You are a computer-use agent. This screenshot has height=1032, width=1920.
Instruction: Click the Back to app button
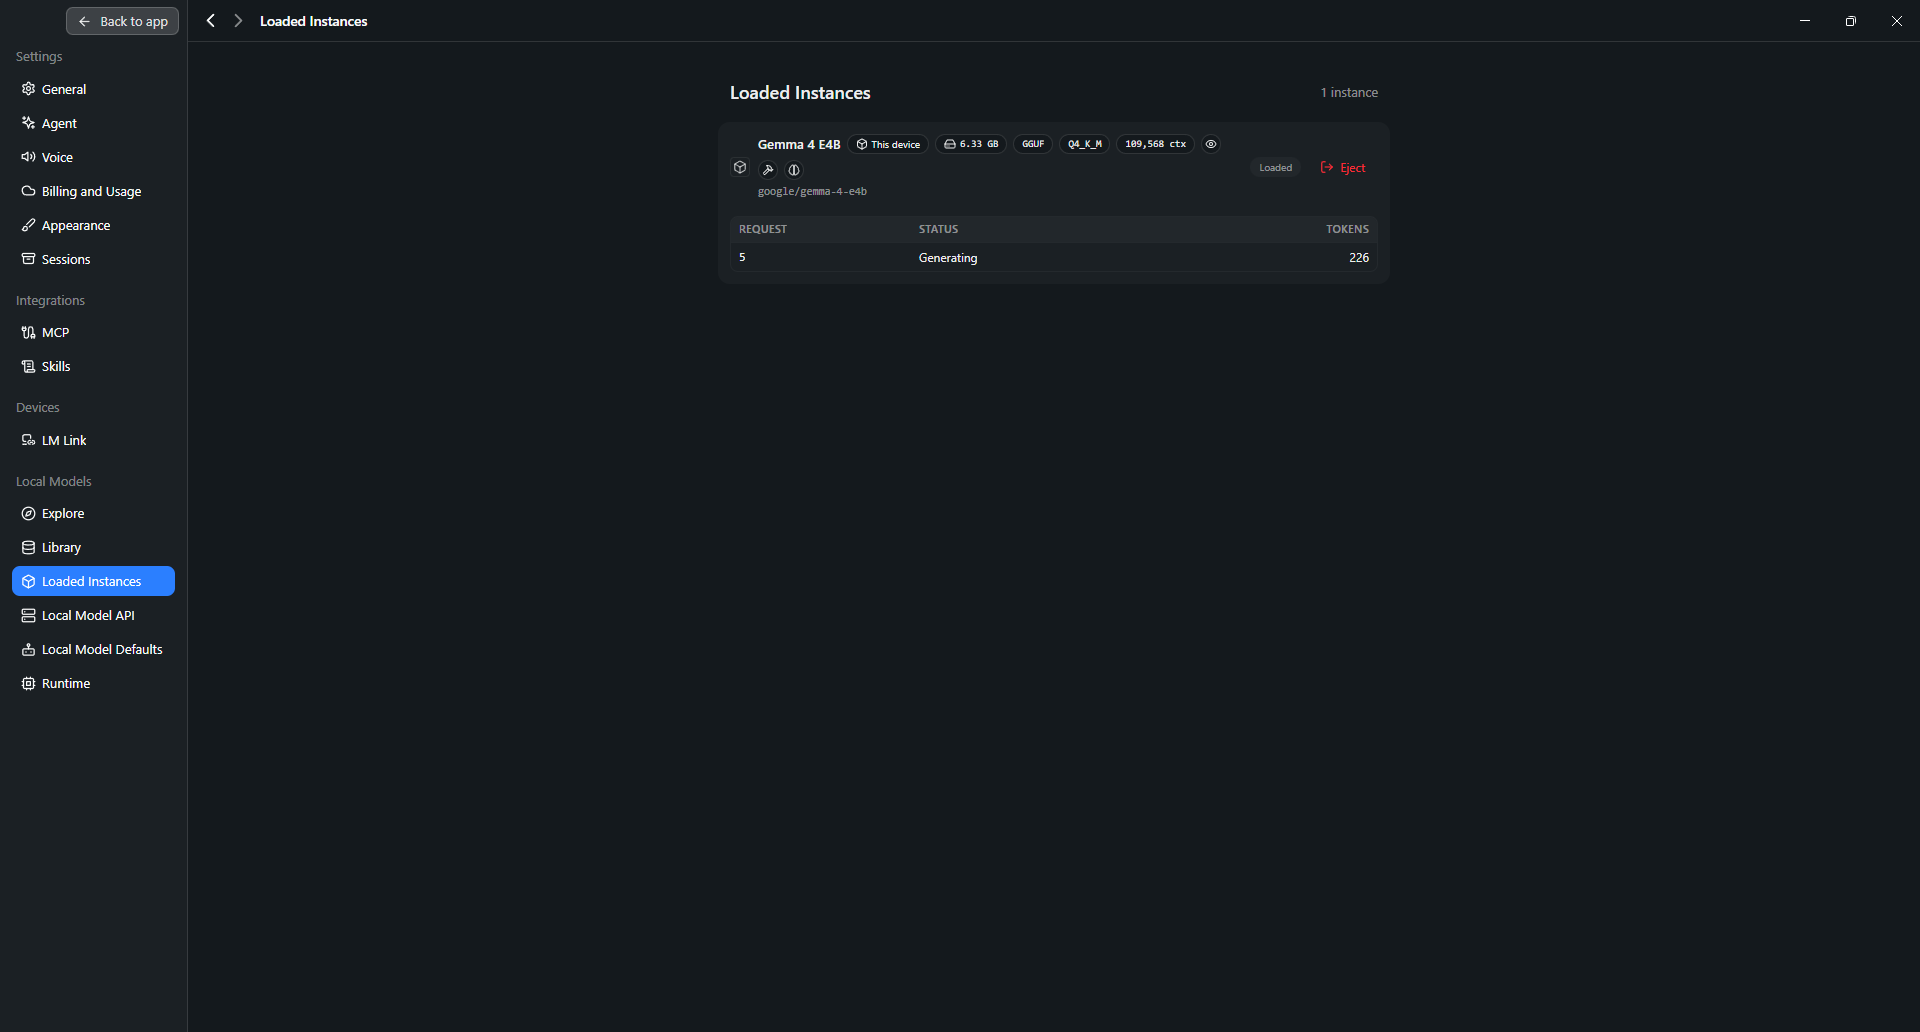[122, 21]
